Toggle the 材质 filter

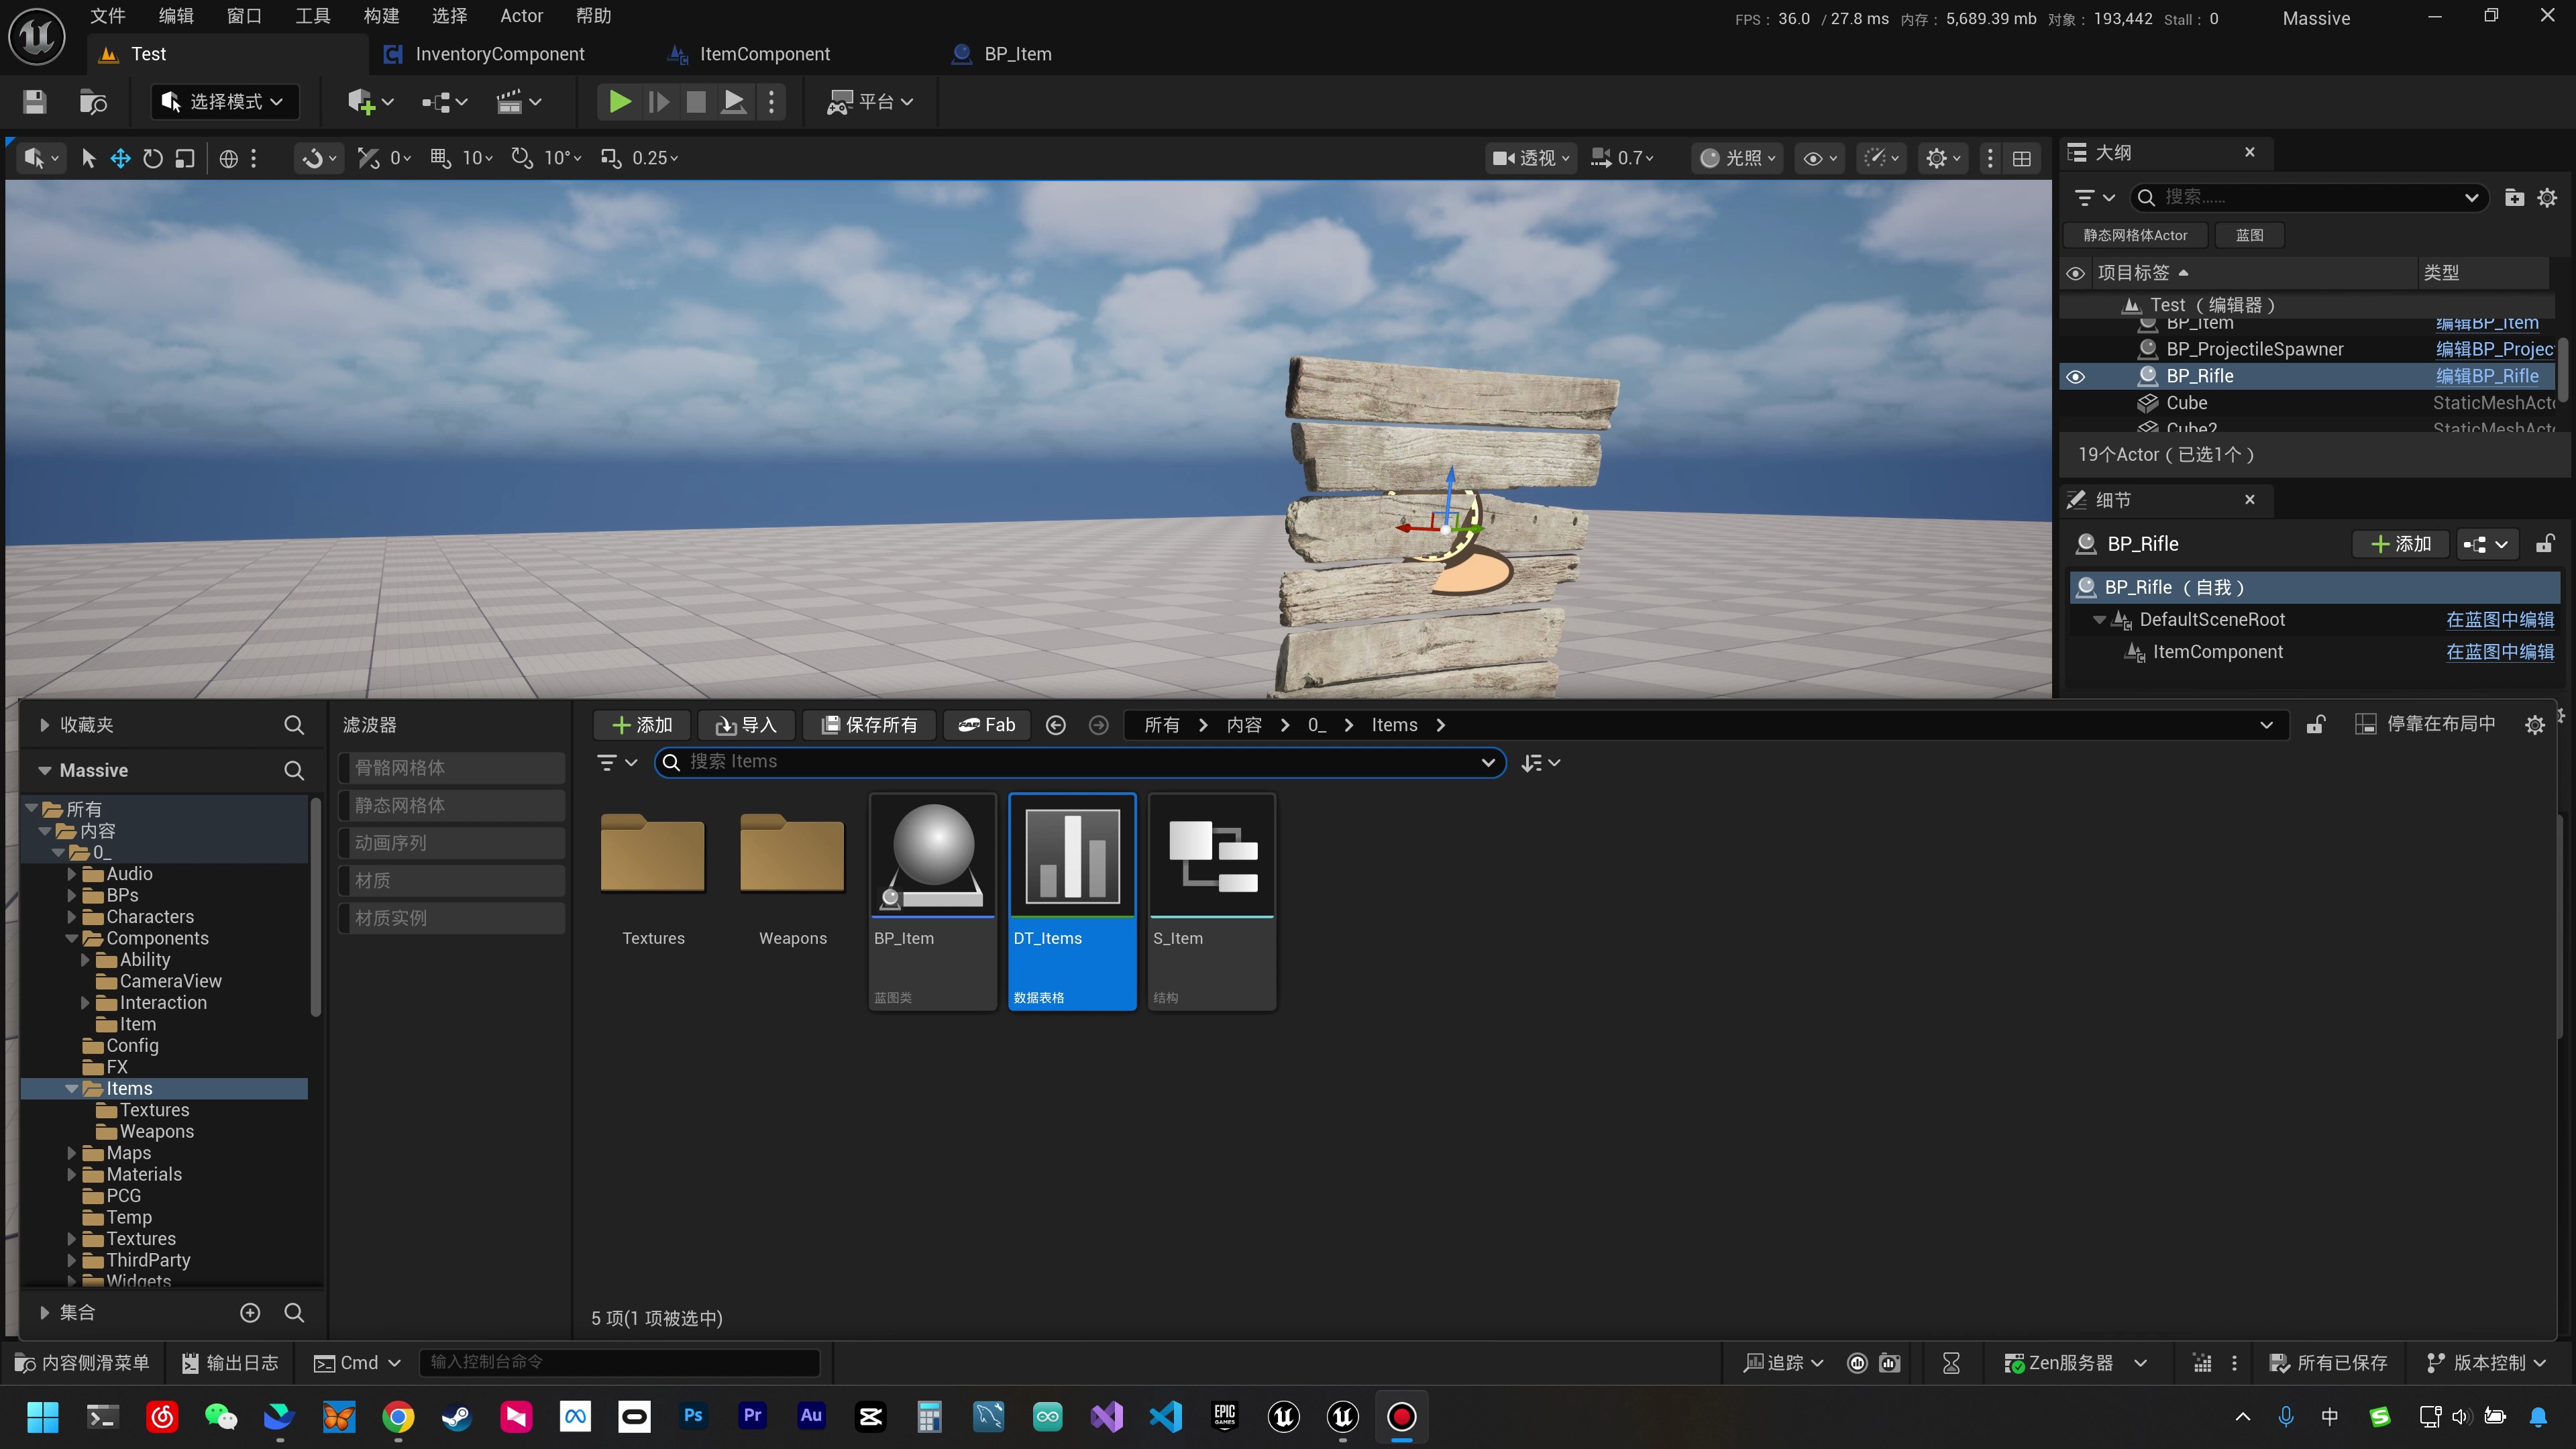tap(452, 880)
